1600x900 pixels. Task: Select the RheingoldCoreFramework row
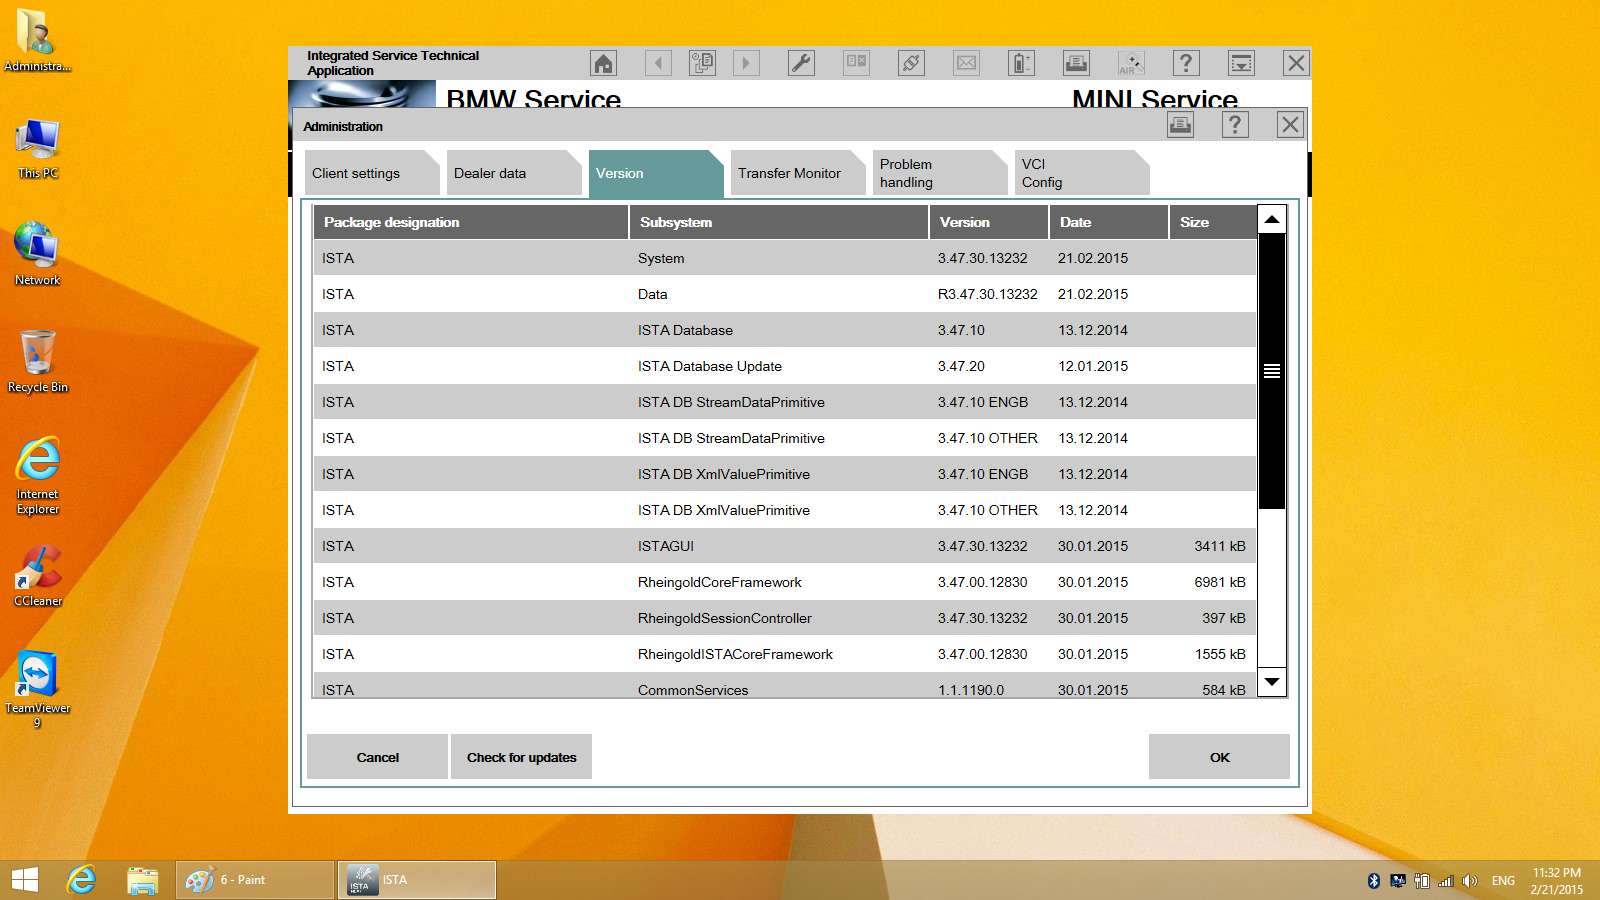click(785, 582)
